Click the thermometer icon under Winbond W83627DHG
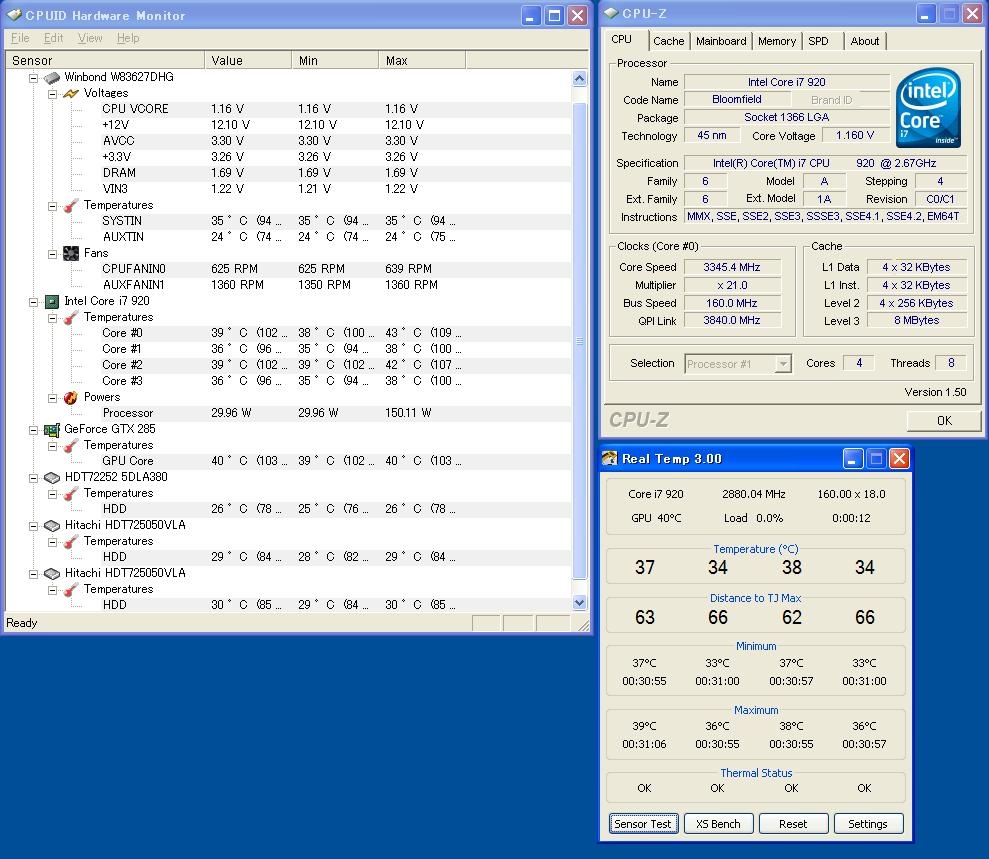989x859 pixels. point(71,206)
